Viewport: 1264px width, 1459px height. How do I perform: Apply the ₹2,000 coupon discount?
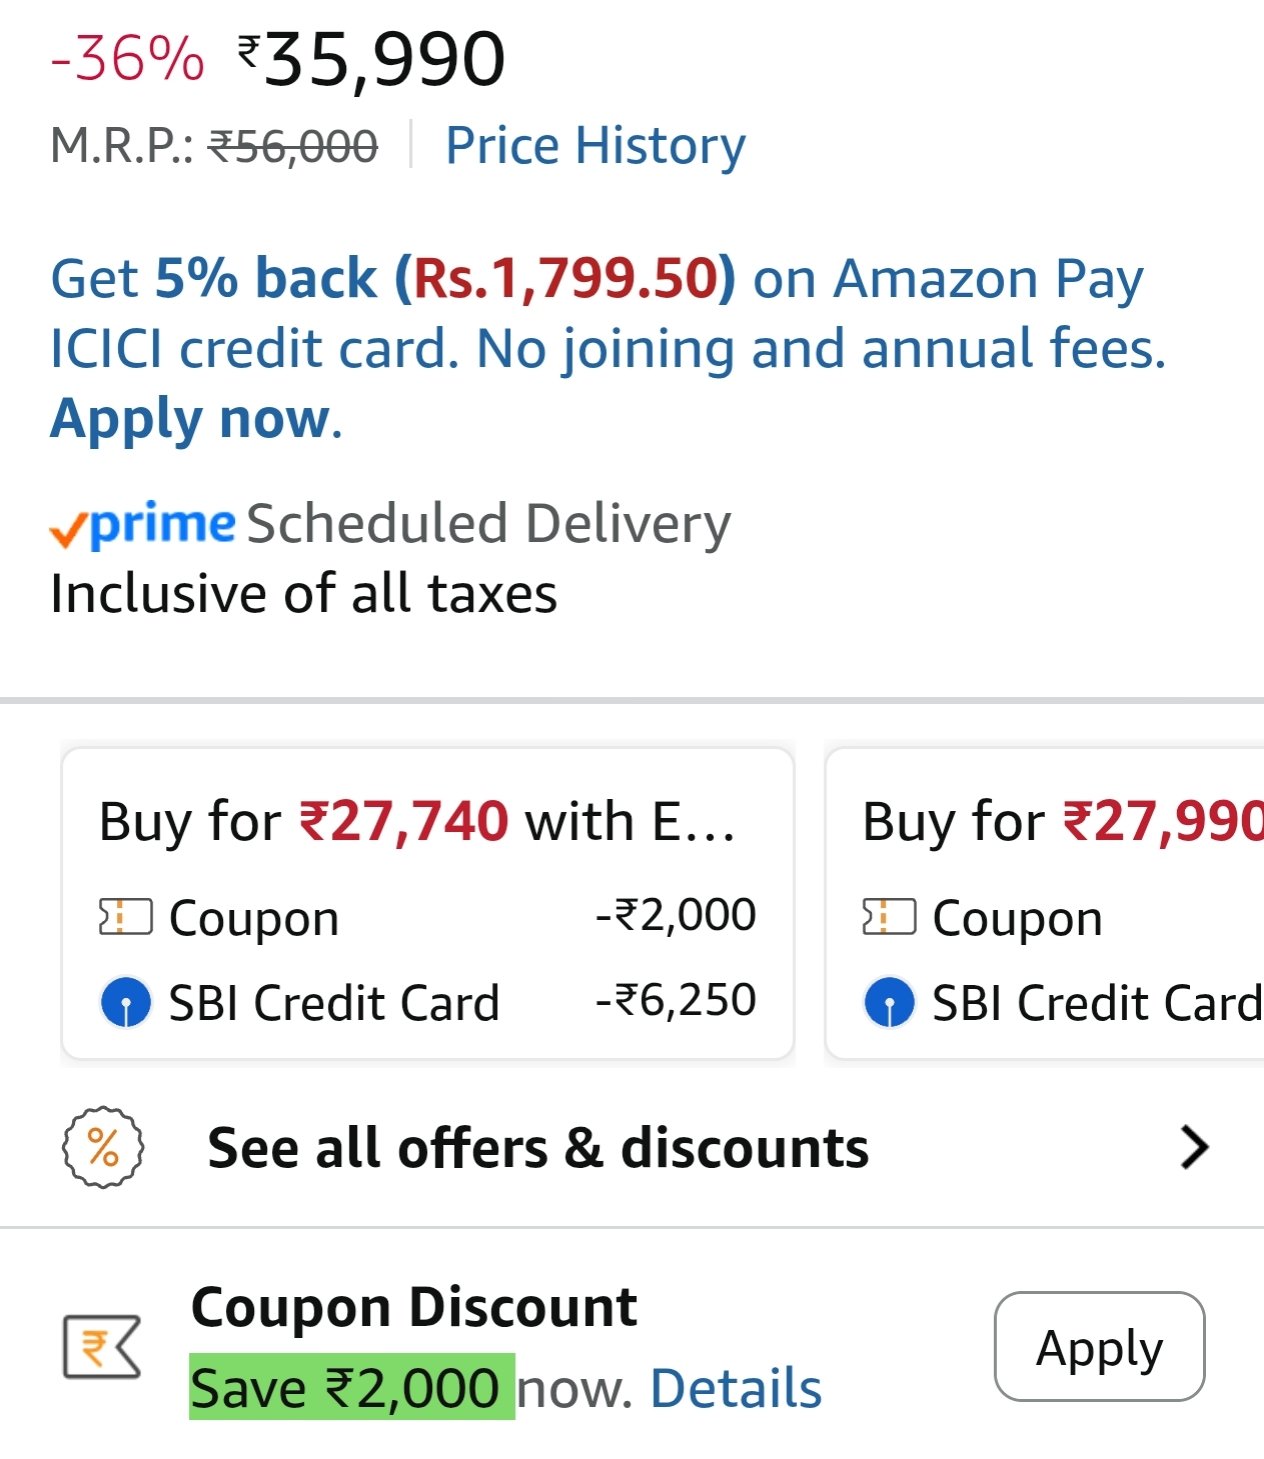tap(1099, 1346)
